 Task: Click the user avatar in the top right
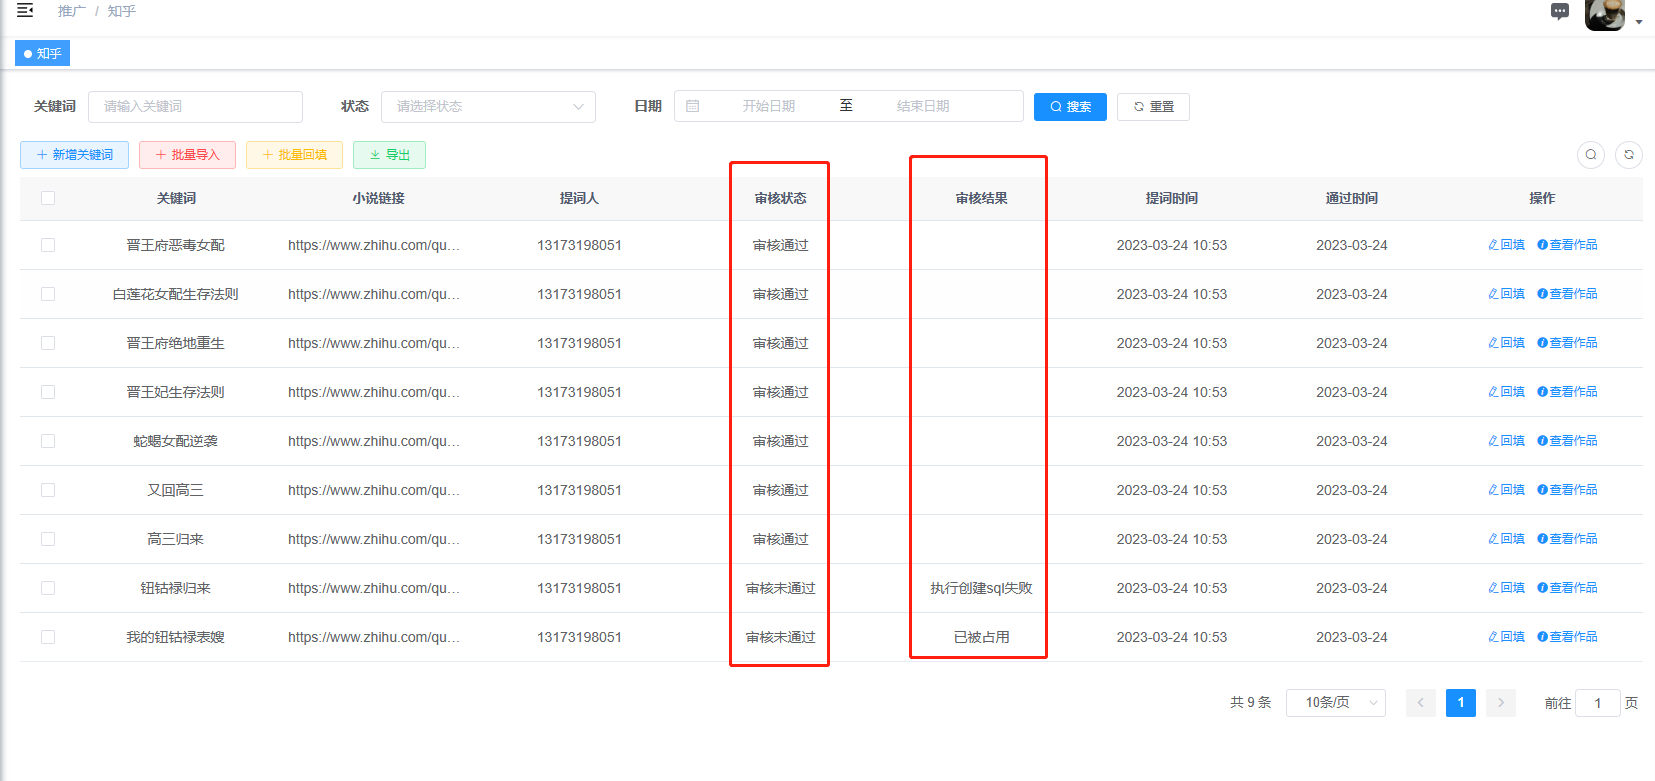[x=1604, y=14]
